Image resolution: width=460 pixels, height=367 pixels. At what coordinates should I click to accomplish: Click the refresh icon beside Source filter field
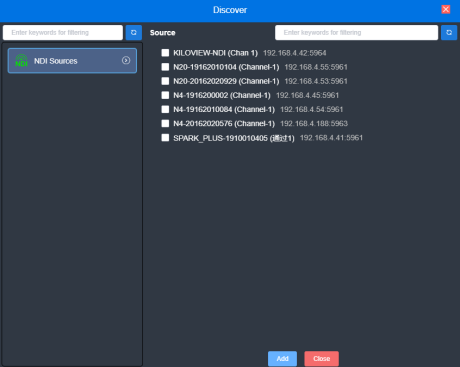tap(449, 33)
